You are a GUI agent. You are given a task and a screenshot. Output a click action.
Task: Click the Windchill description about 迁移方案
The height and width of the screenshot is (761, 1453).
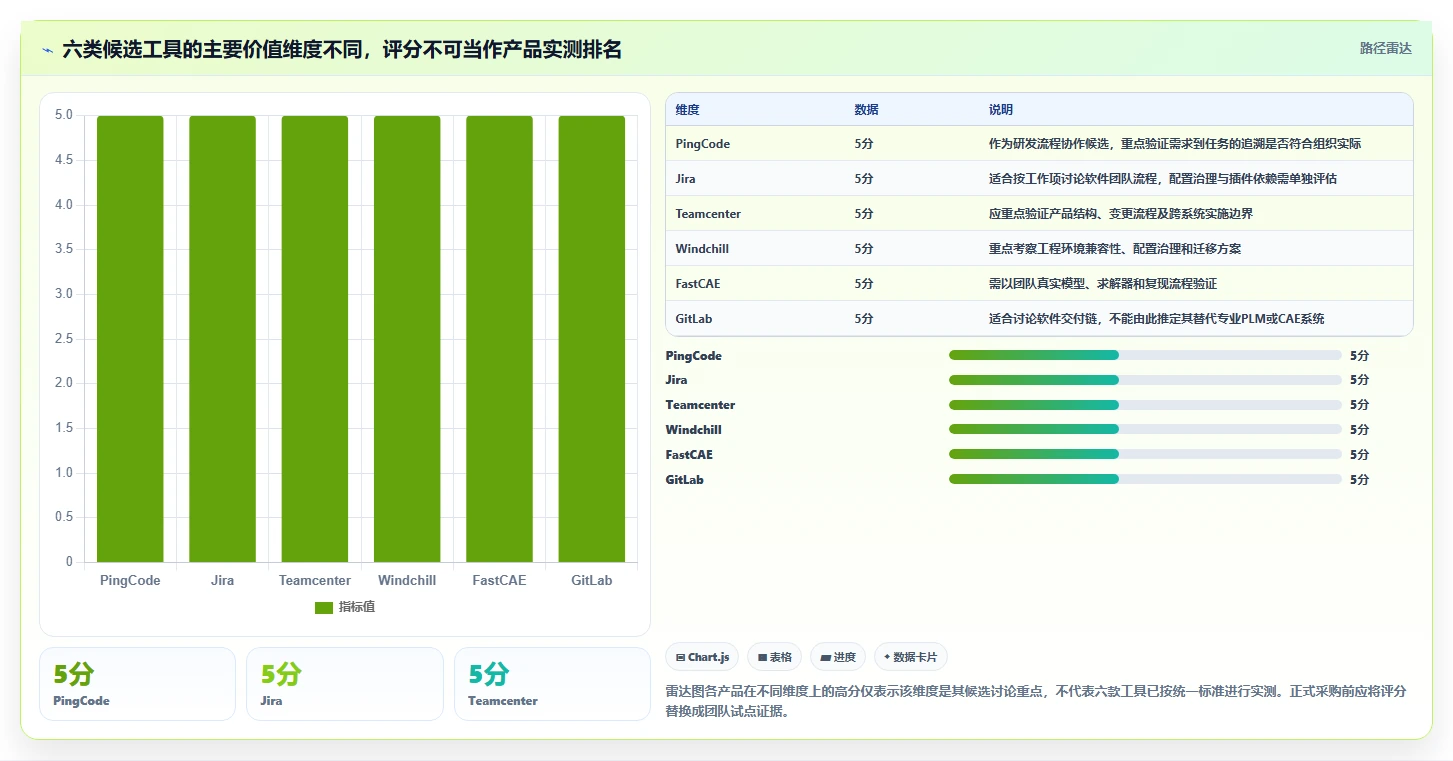[x=1115, y=249]
